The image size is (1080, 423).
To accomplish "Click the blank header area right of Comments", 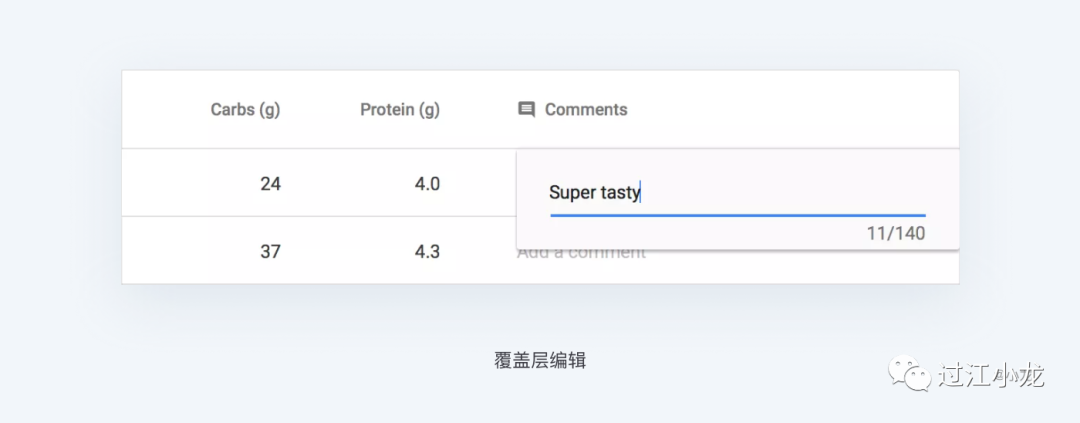I will pyautogui.click(x=792, y=110).
